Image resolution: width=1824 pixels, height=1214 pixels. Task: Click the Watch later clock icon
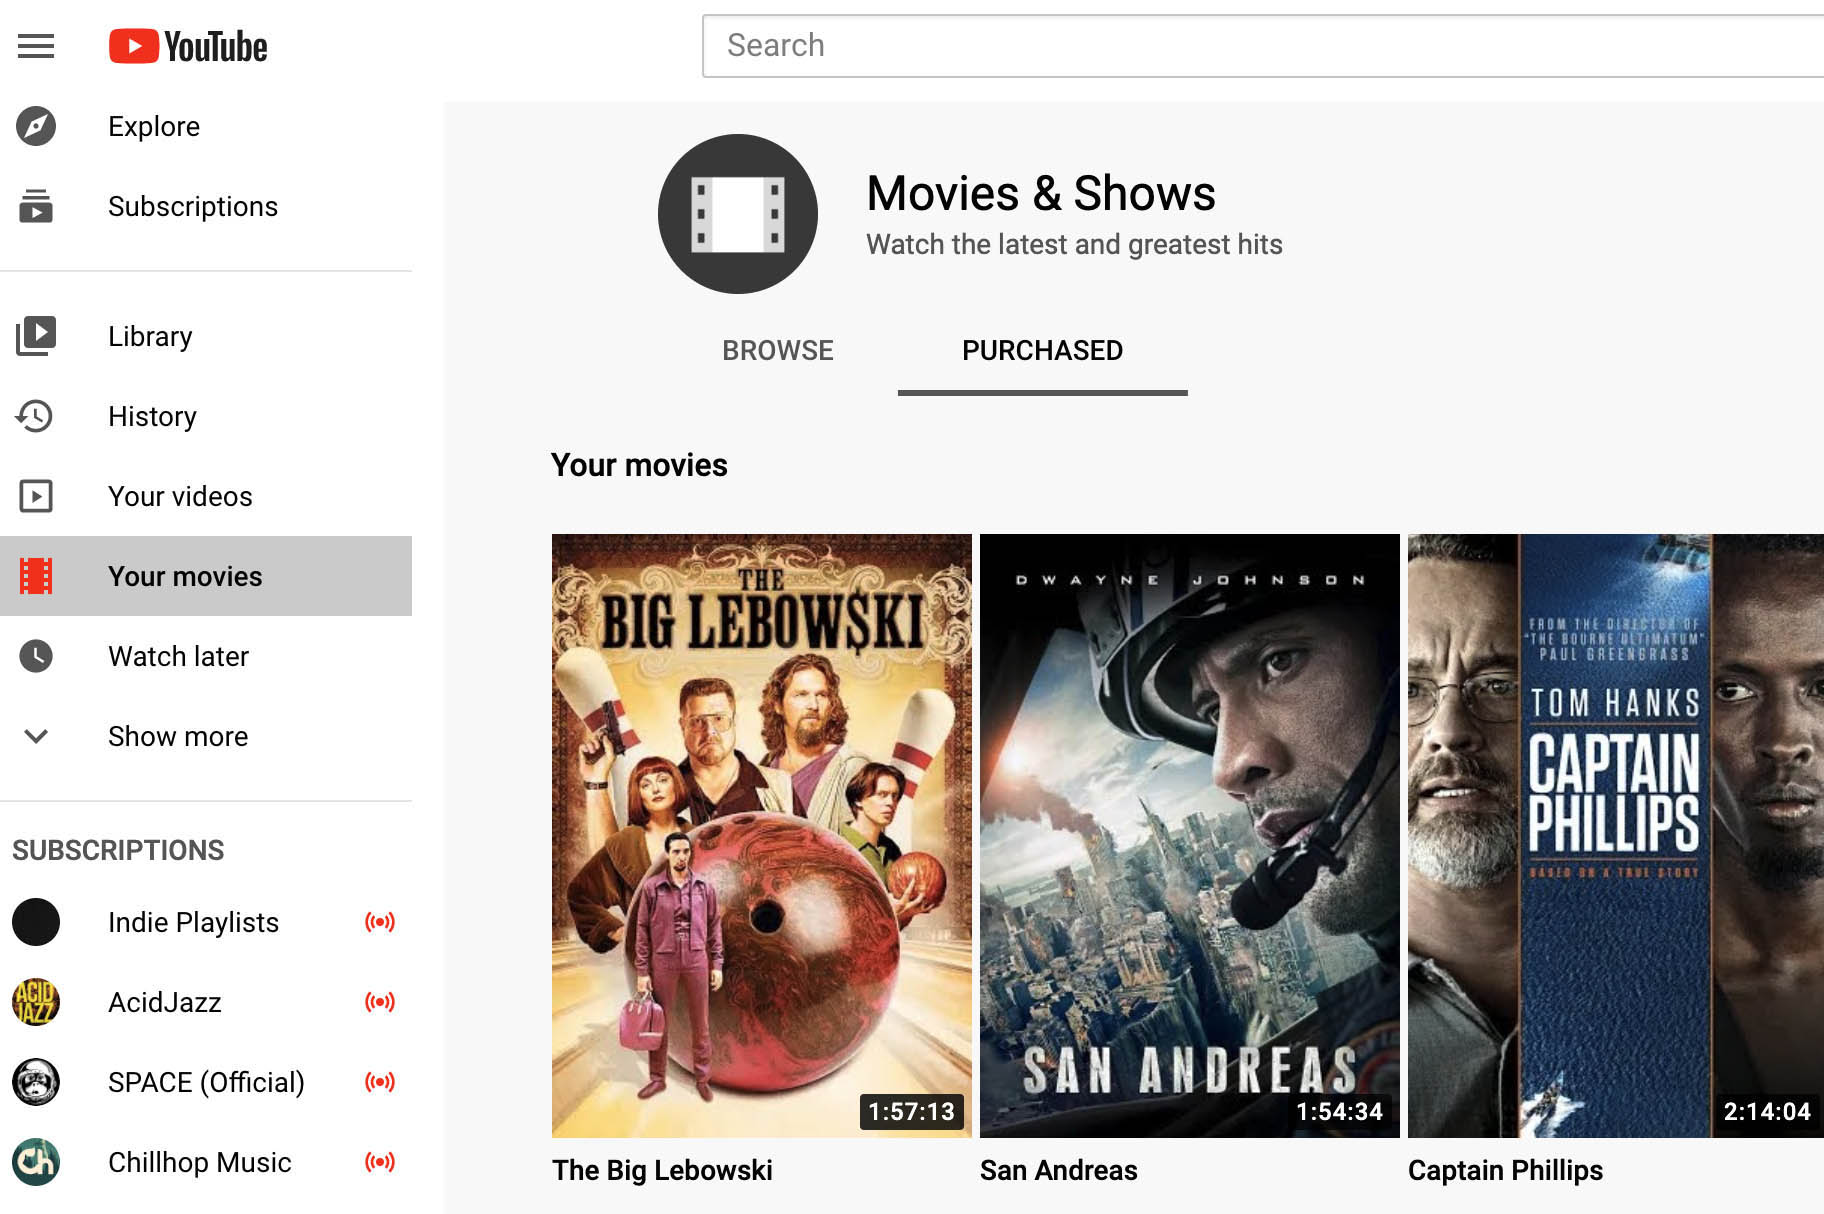tap(36, 656)
